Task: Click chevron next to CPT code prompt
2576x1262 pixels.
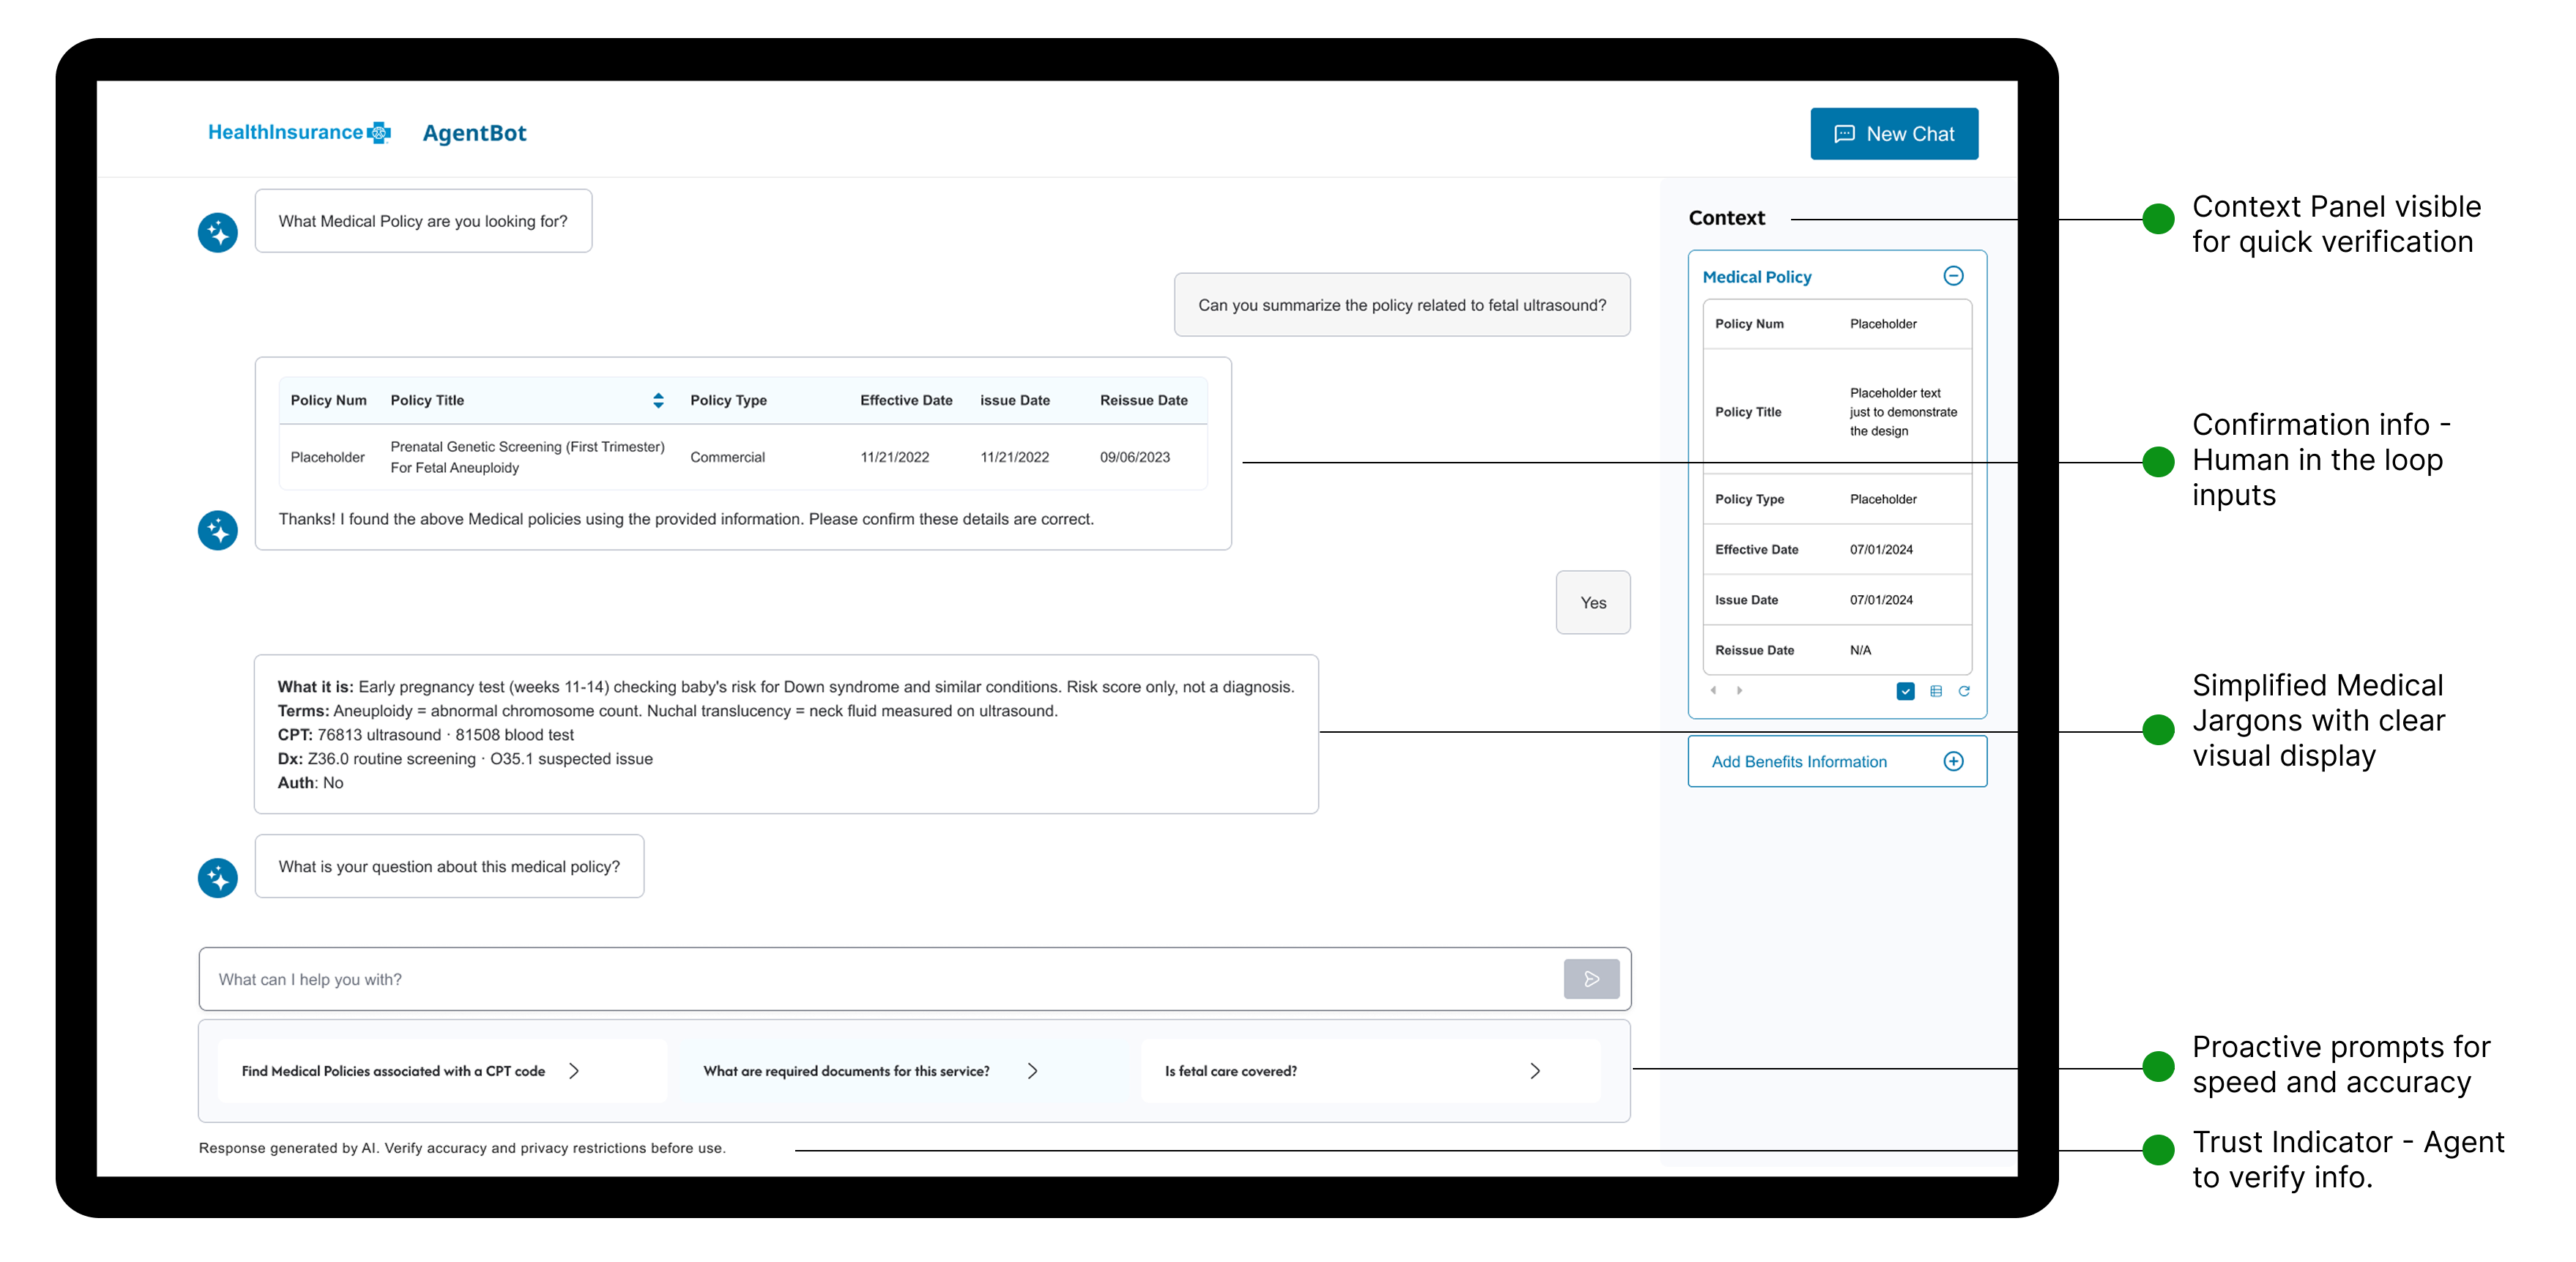Action: pos(574,1071)
